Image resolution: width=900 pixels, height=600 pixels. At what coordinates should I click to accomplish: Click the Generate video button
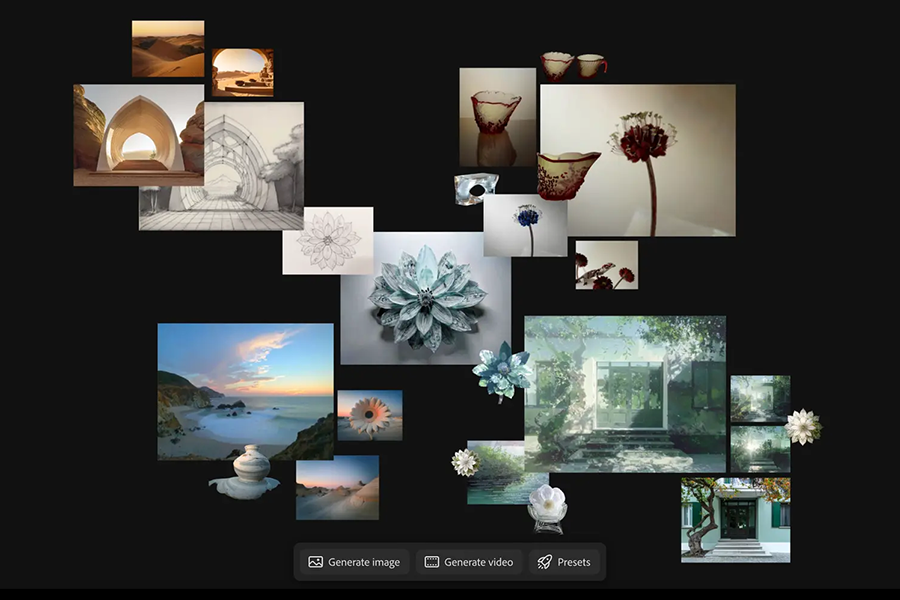click(x=469, y=562)
